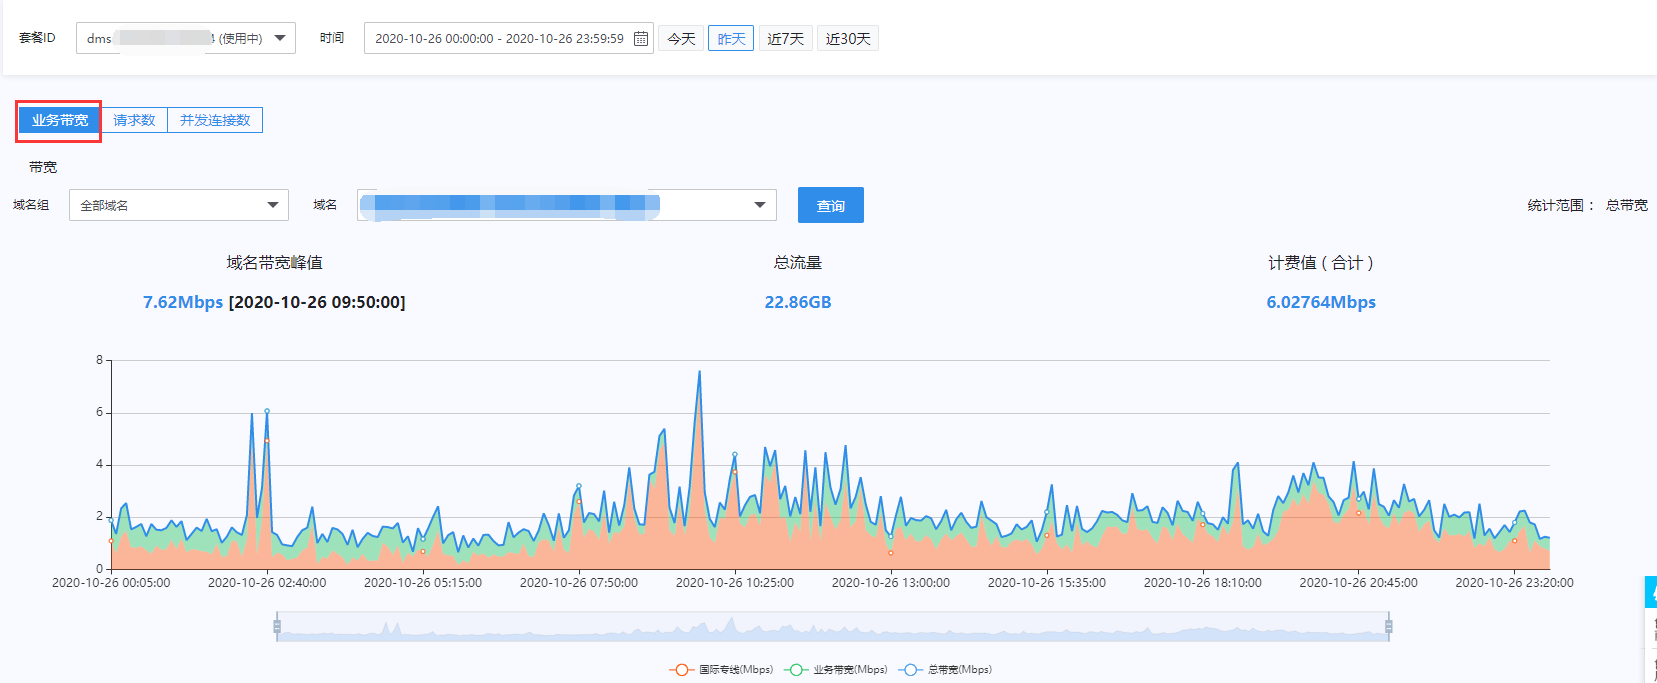Click the 查询 button
This screenshot has height=683, width=1657.
[831, 205]
